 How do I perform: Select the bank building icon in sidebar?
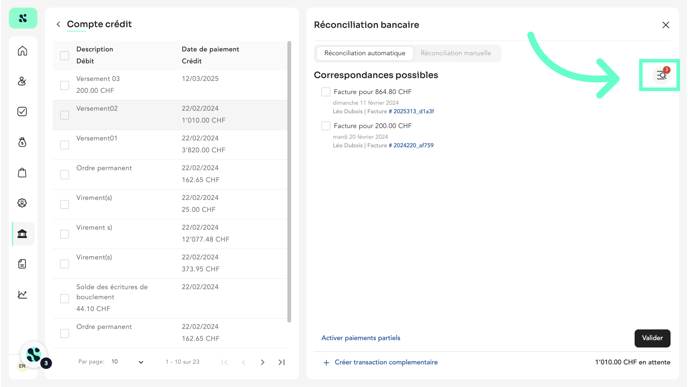(x=22, y=233)
